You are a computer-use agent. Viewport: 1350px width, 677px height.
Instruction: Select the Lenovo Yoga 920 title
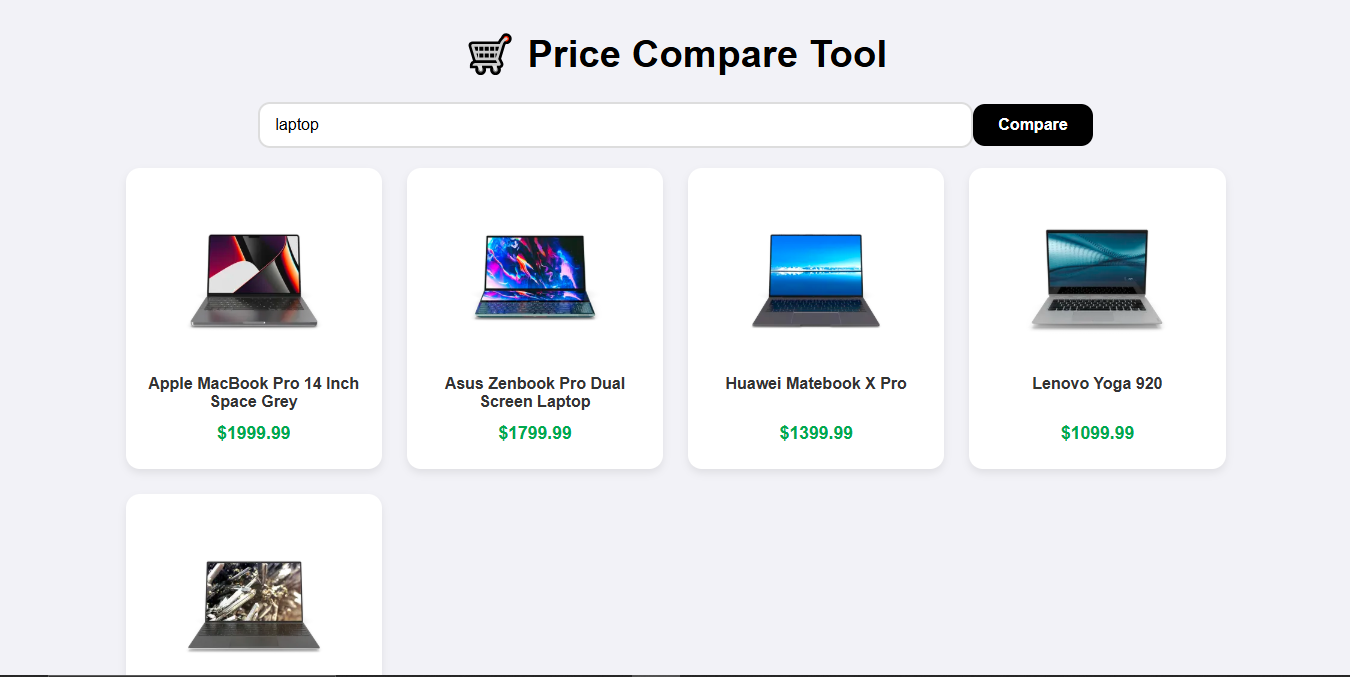[x=1097, y=383]
